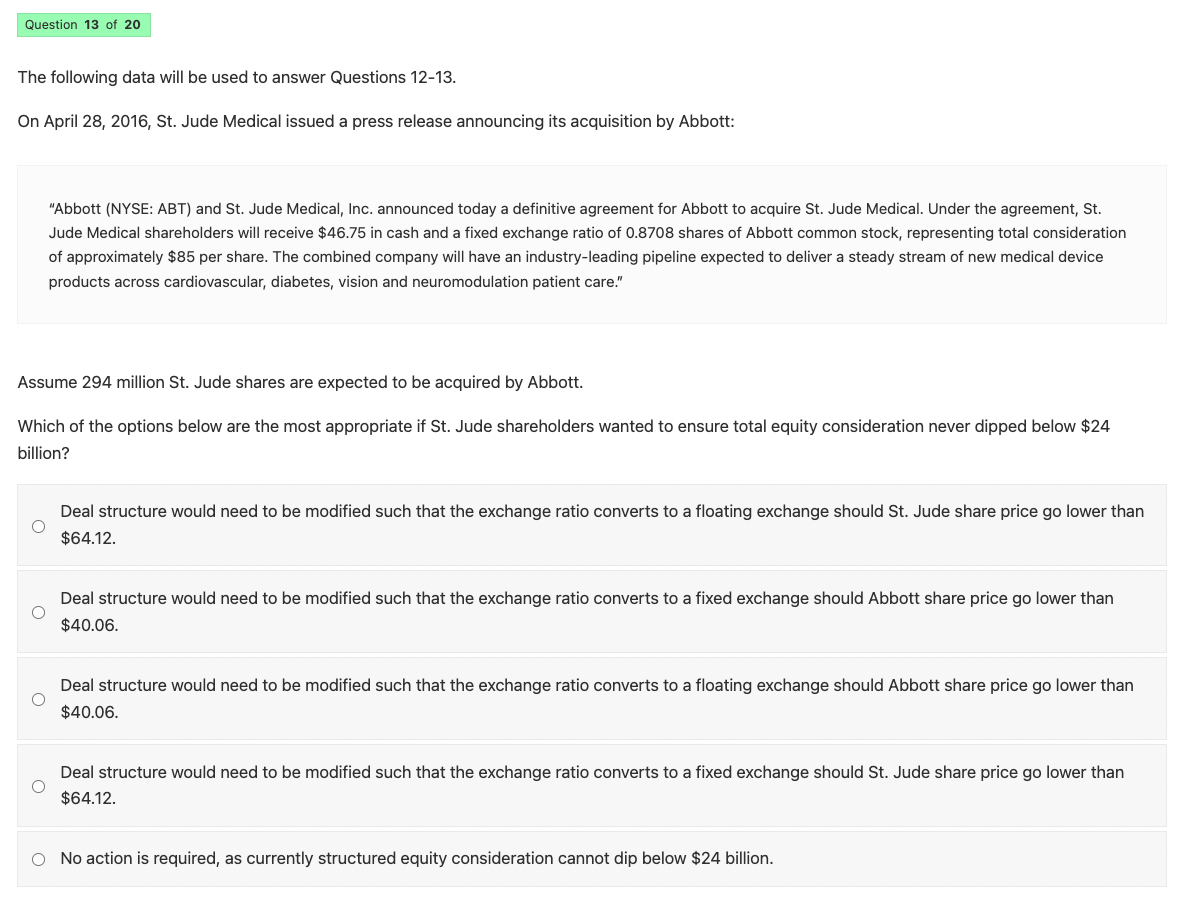Click the radio circle on the fourth answer row
The height and width of the screenshot is (918, 1190).
click(x=37, y=786)
